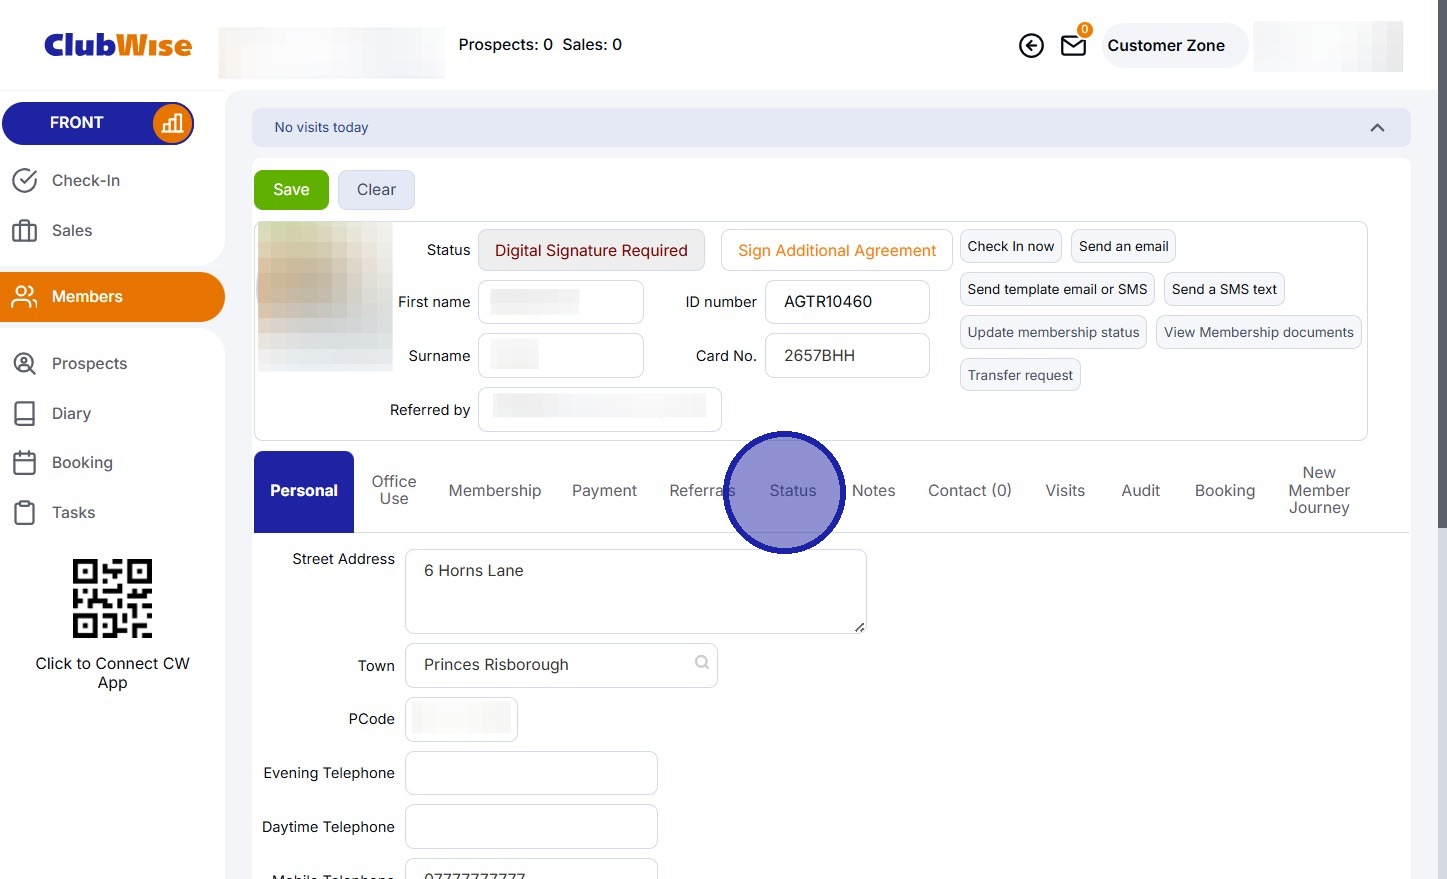The width and height of the screenshot is (1447, 879).
Task: Open the Audit tab
Action: [1141, 491]
